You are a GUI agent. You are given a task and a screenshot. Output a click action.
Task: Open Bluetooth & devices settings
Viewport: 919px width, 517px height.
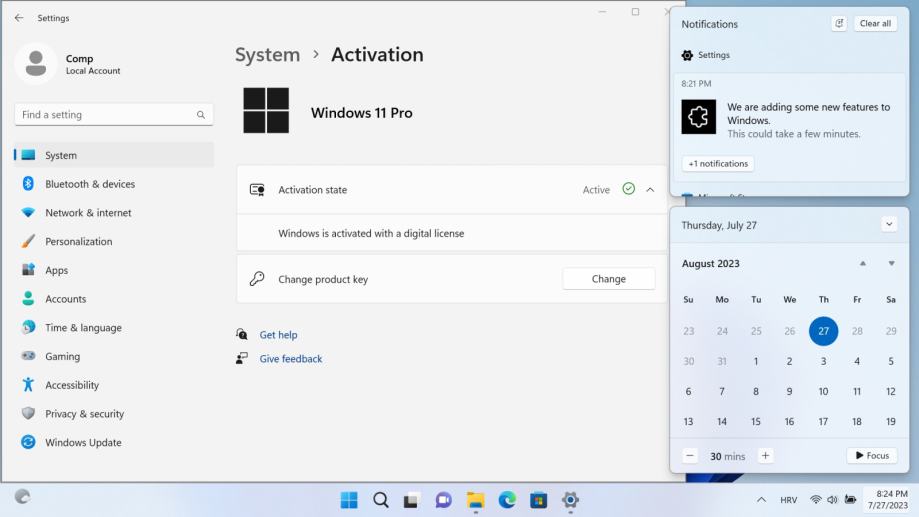(90, 184)
